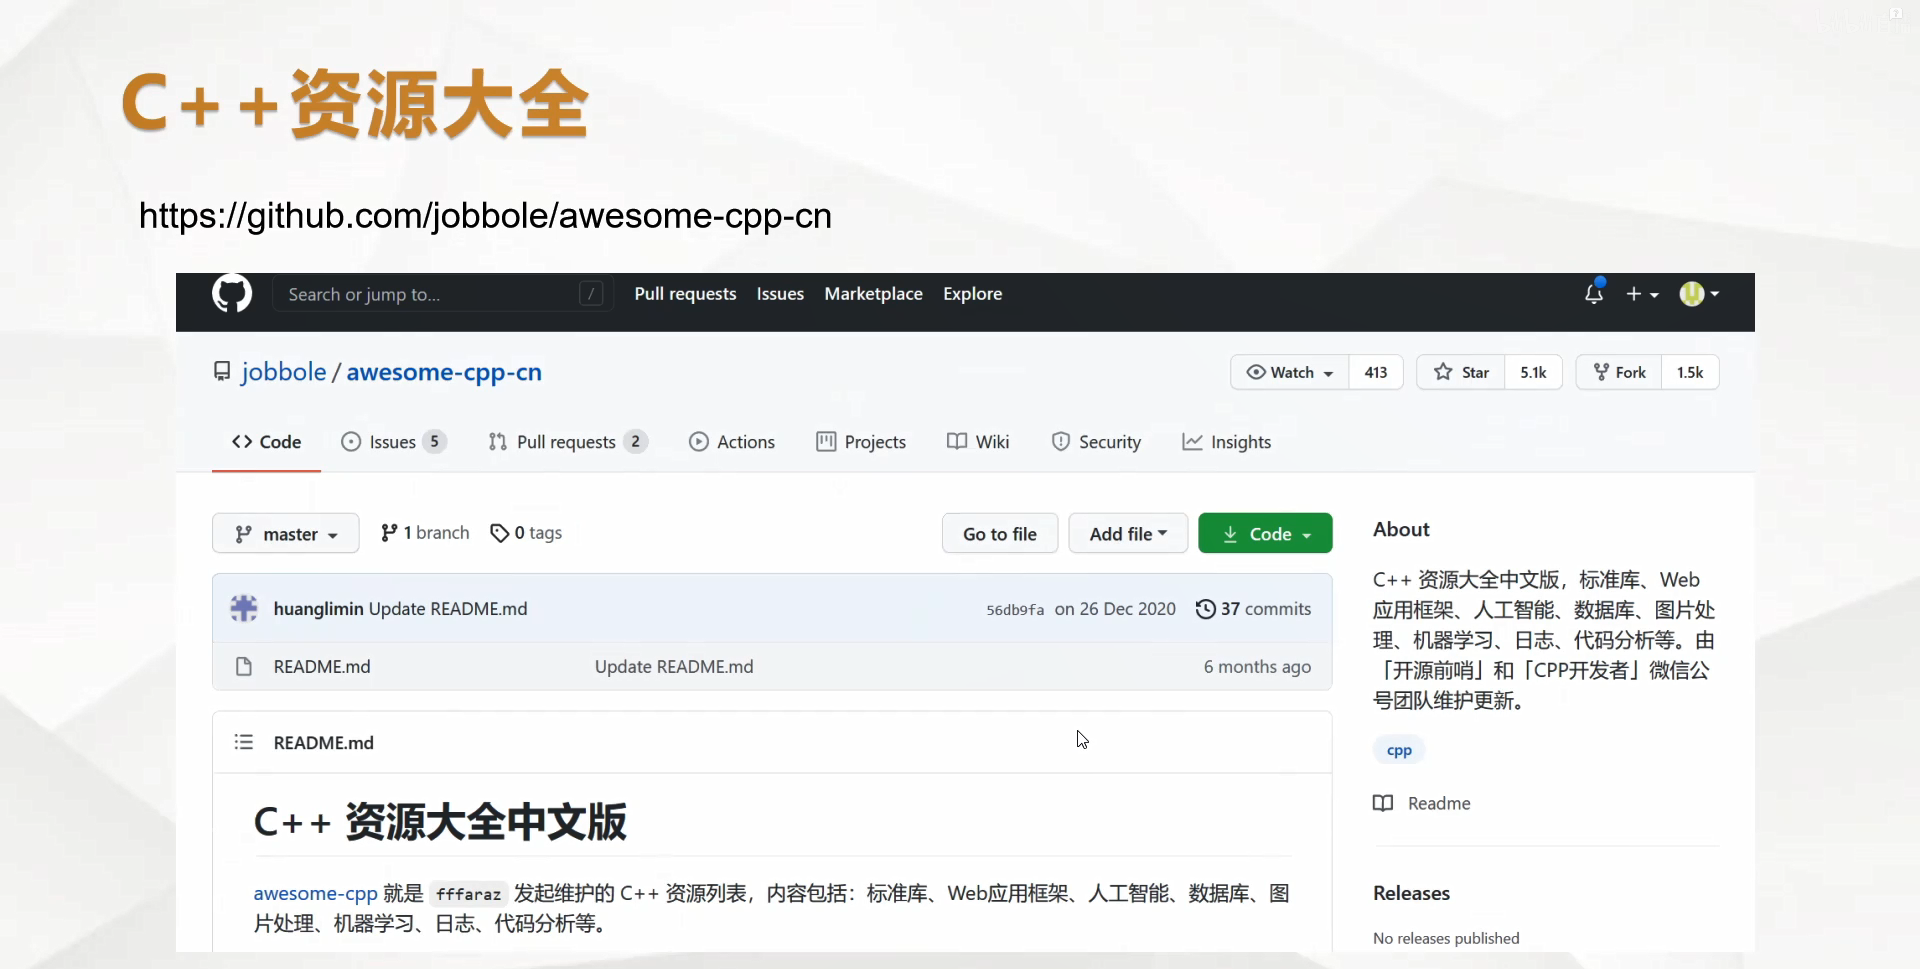This screenshot has width=1920, height=969.
Task: Open the awesome-cpp link in README
Action: 315,893
